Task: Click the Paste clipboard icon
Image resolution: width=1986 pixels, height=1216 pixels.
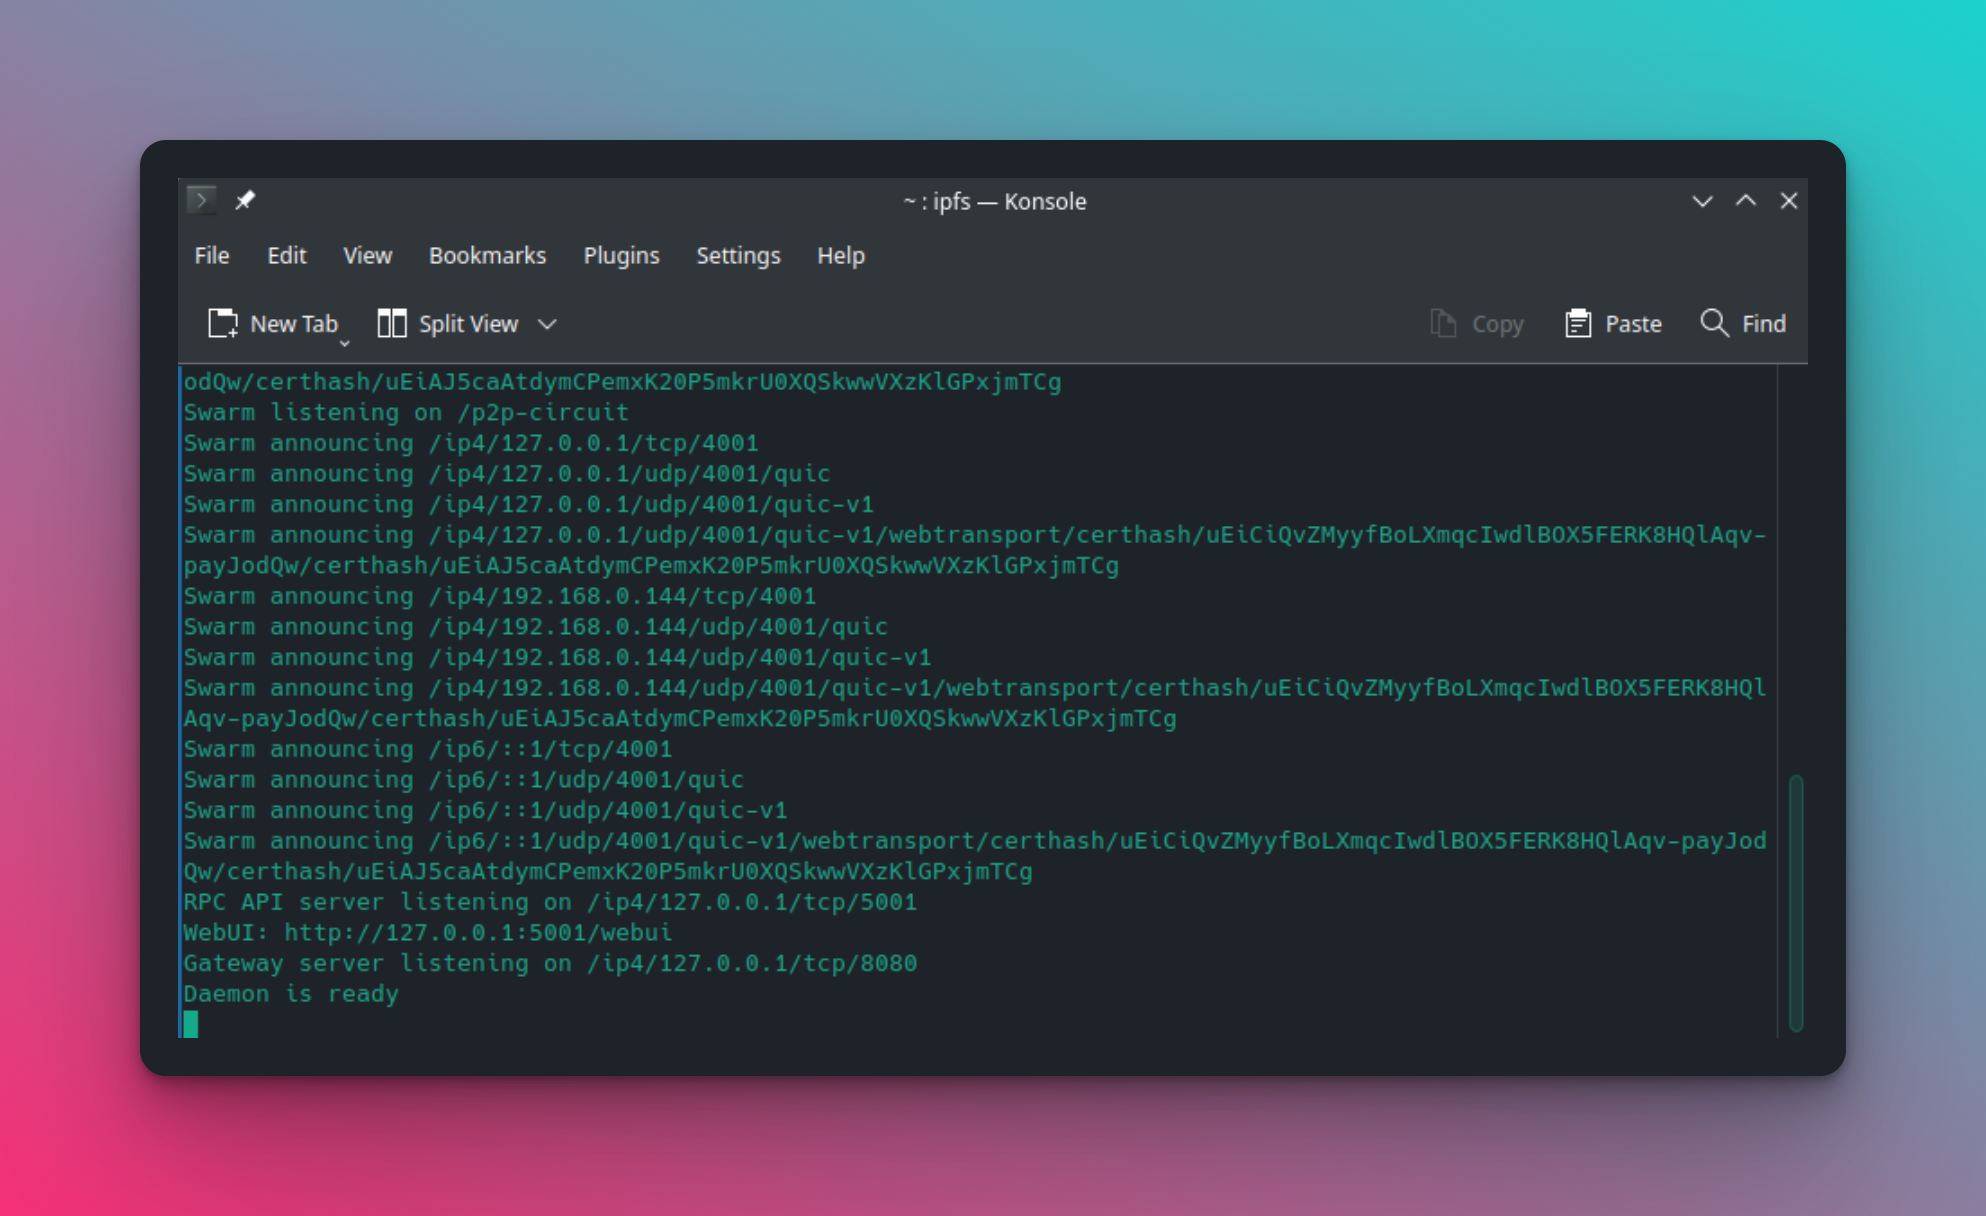Action: click(x=1577, y=323)
